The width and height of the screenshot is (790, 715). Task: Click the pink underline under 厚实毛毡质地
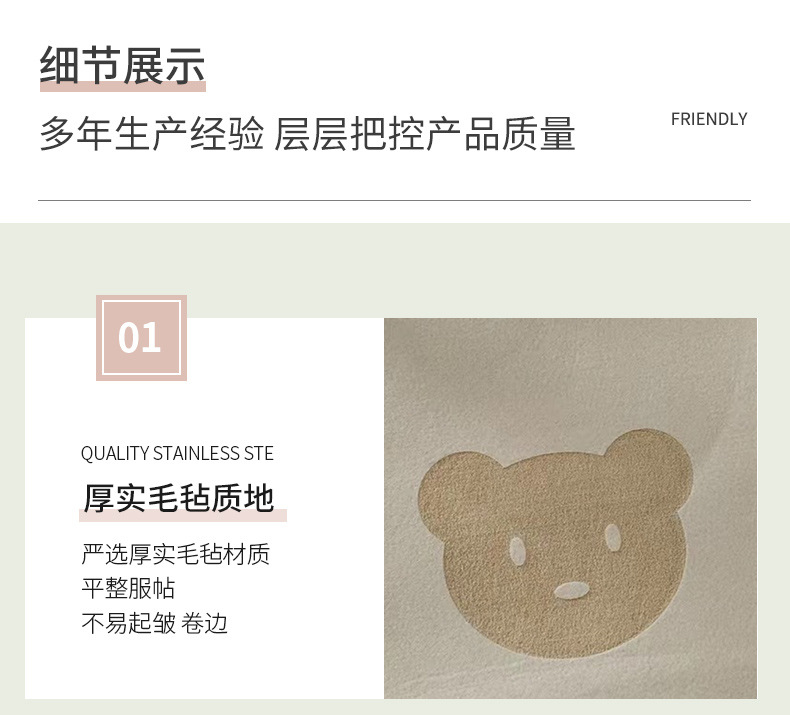(x=183, y=515)
